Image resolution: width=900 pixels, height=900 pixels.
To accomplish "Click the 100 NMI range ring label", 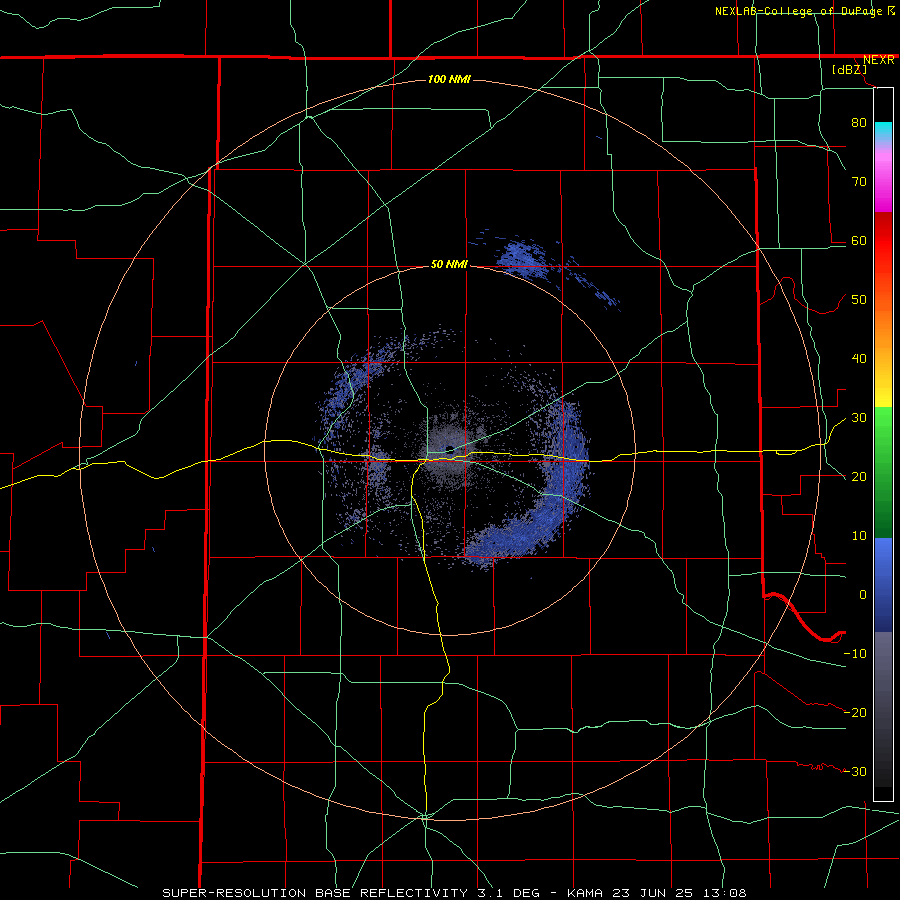I will coord(449,79).
